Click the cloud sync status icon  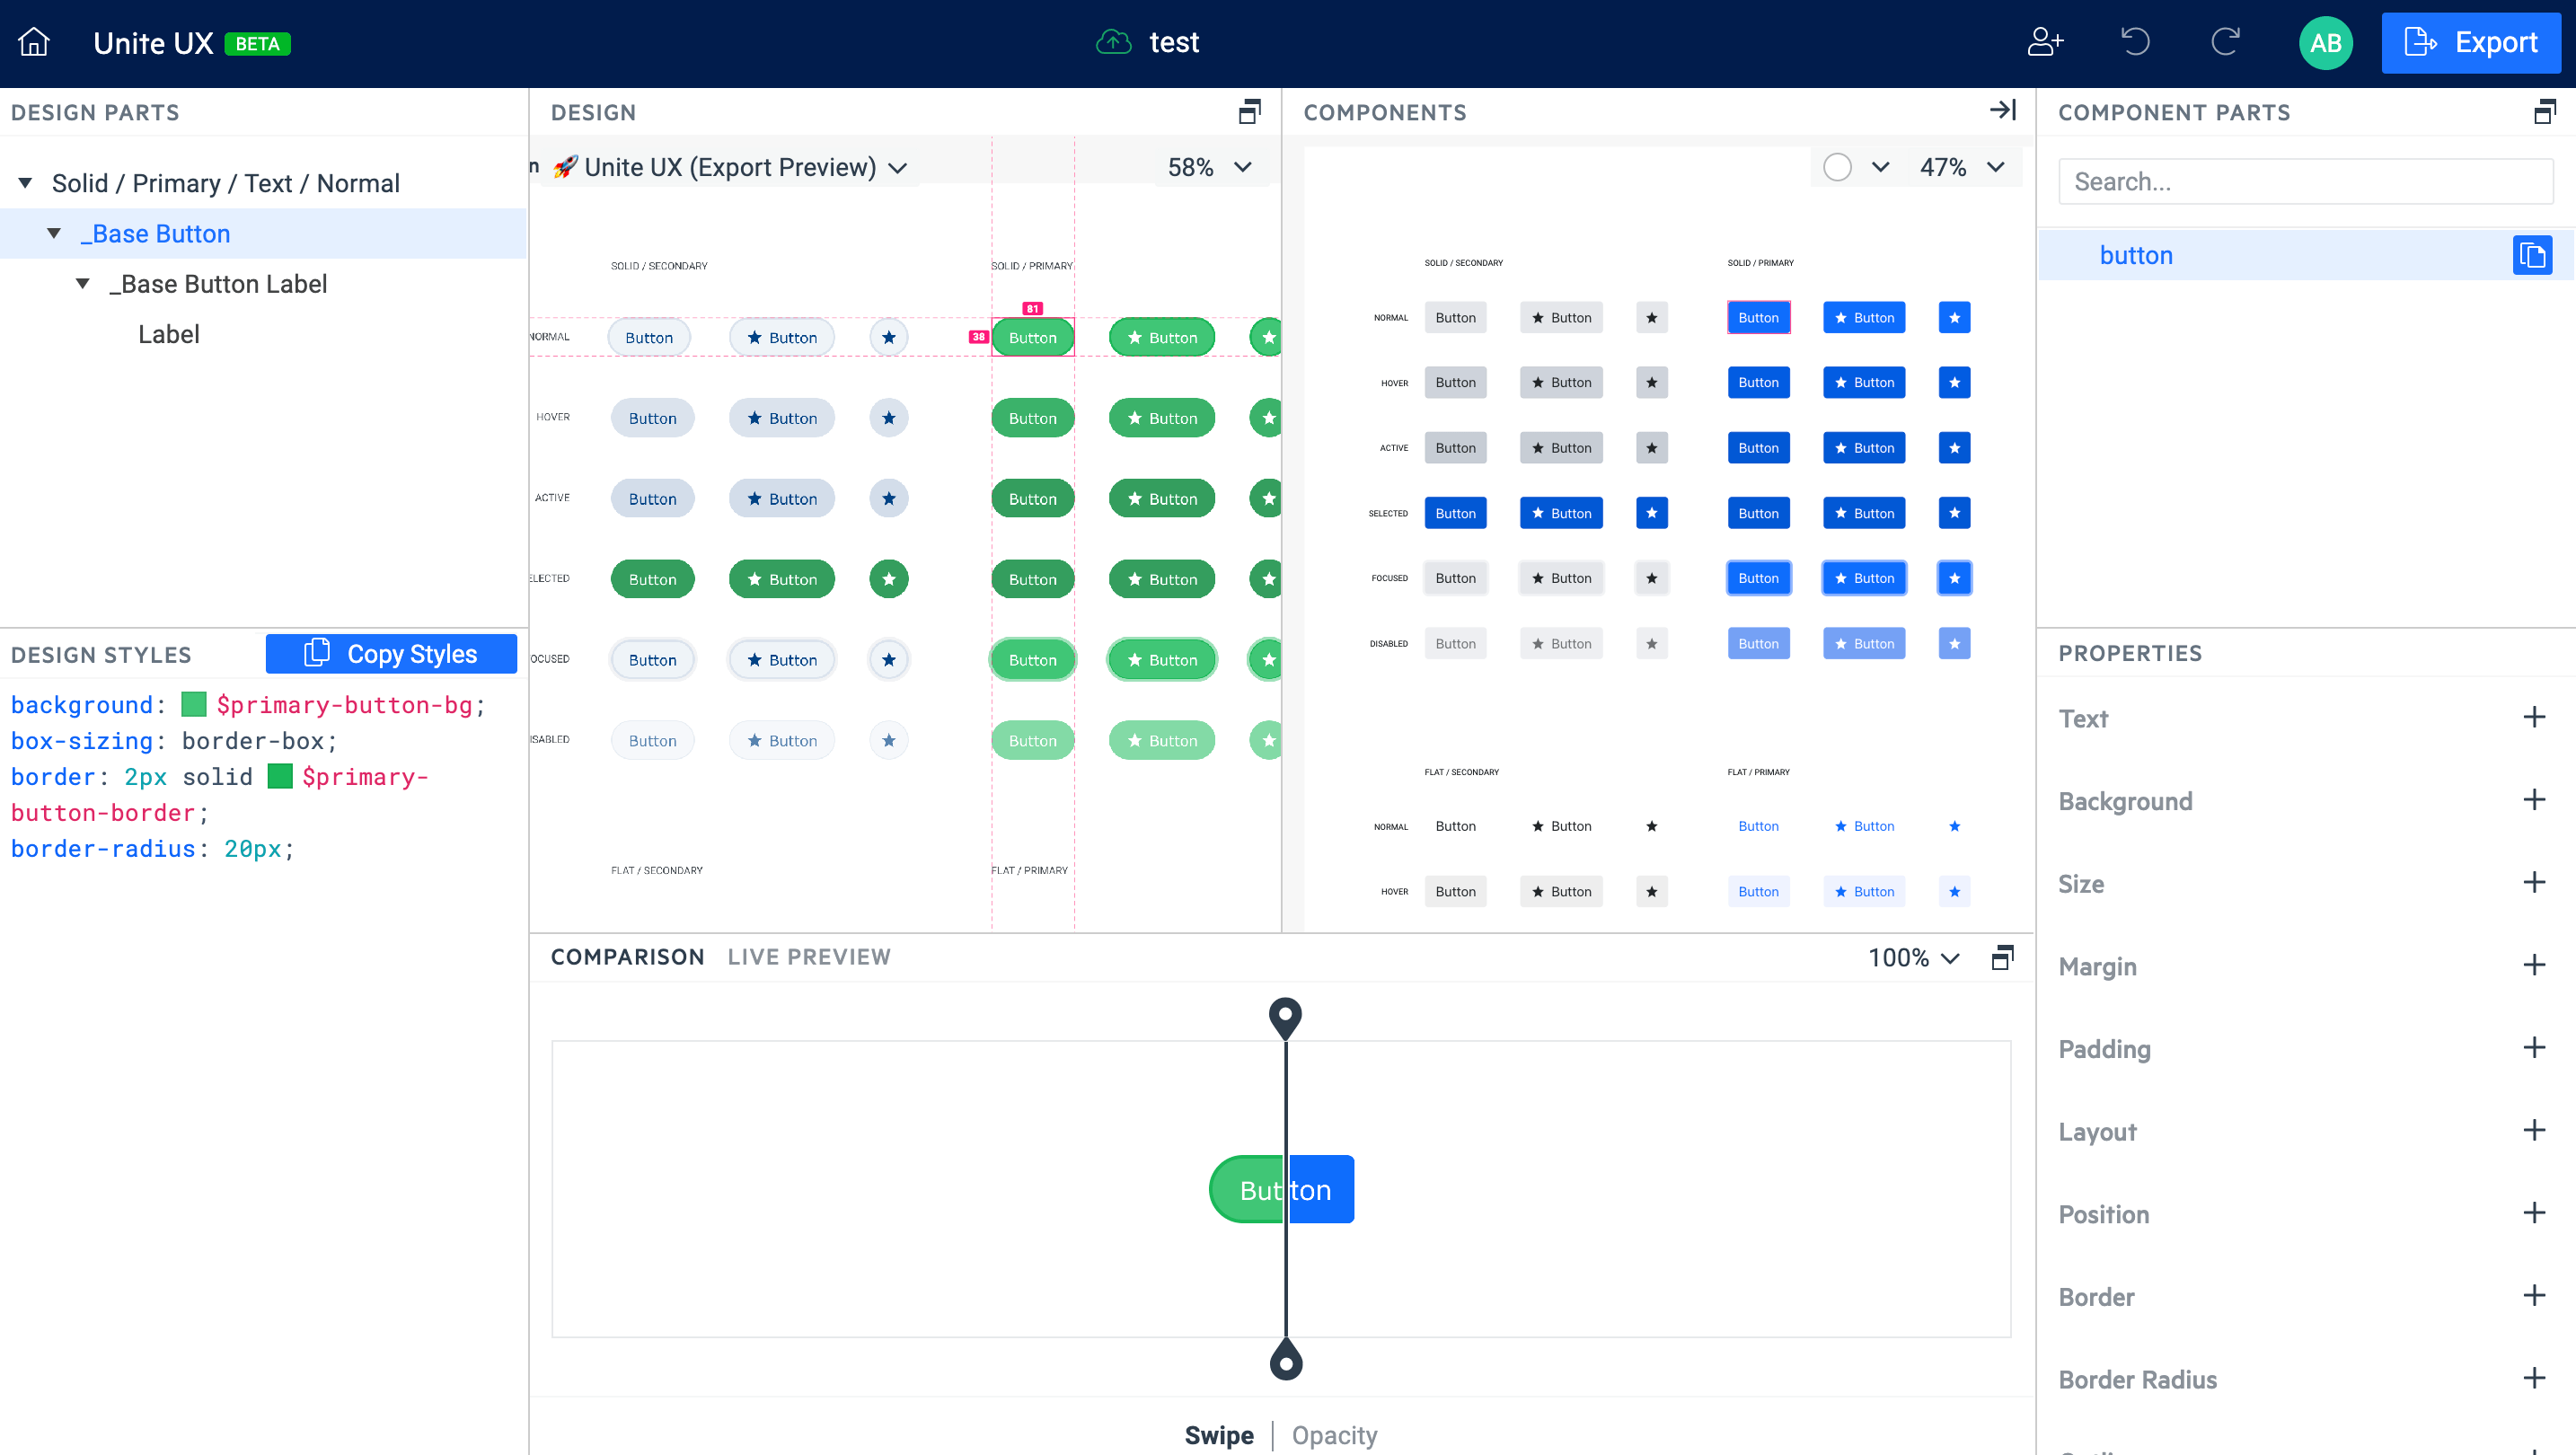click(x=1113, y=42)
